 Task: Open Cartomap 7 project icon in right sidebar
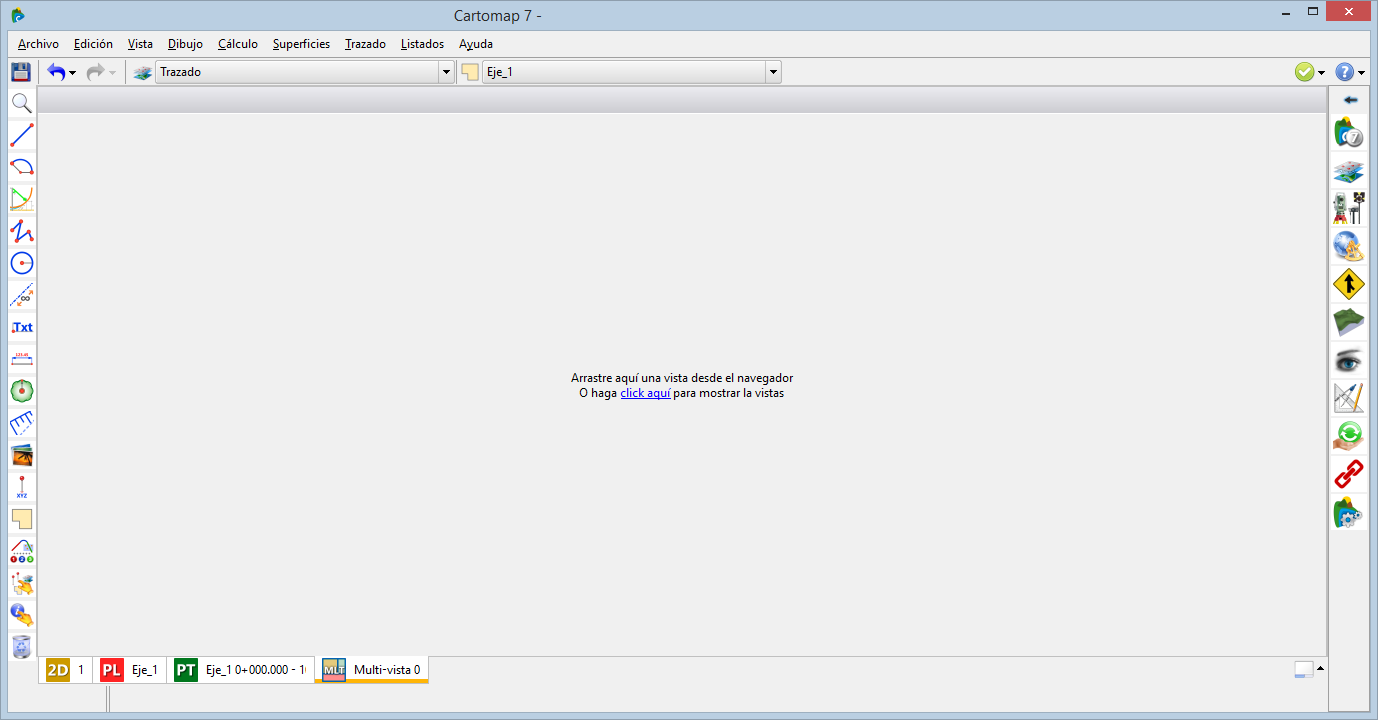click(x=1349, y=133)
